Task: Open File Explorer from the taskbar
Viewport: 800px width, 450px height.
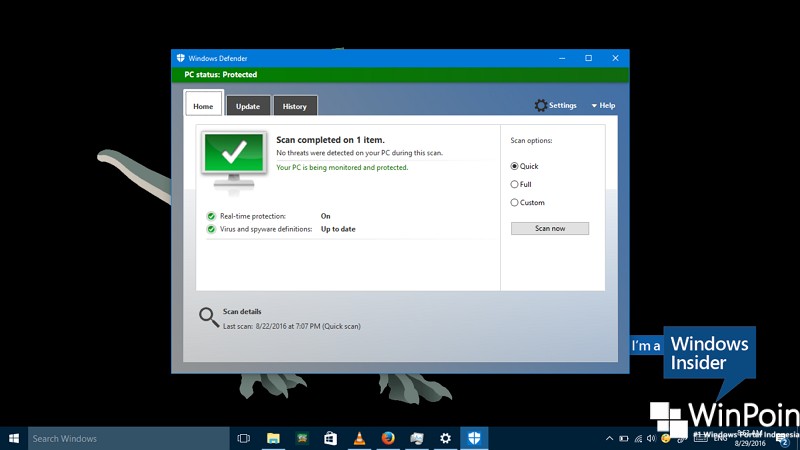Action: [x=273, y=438]
